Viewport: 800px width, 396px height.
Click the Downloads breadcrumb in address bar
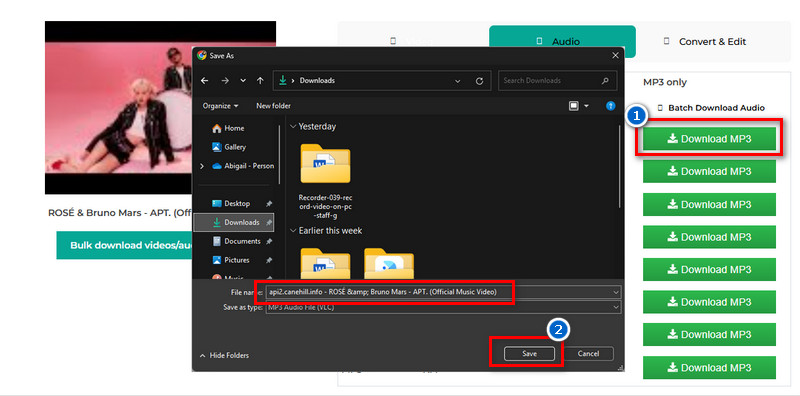[317, 81]
